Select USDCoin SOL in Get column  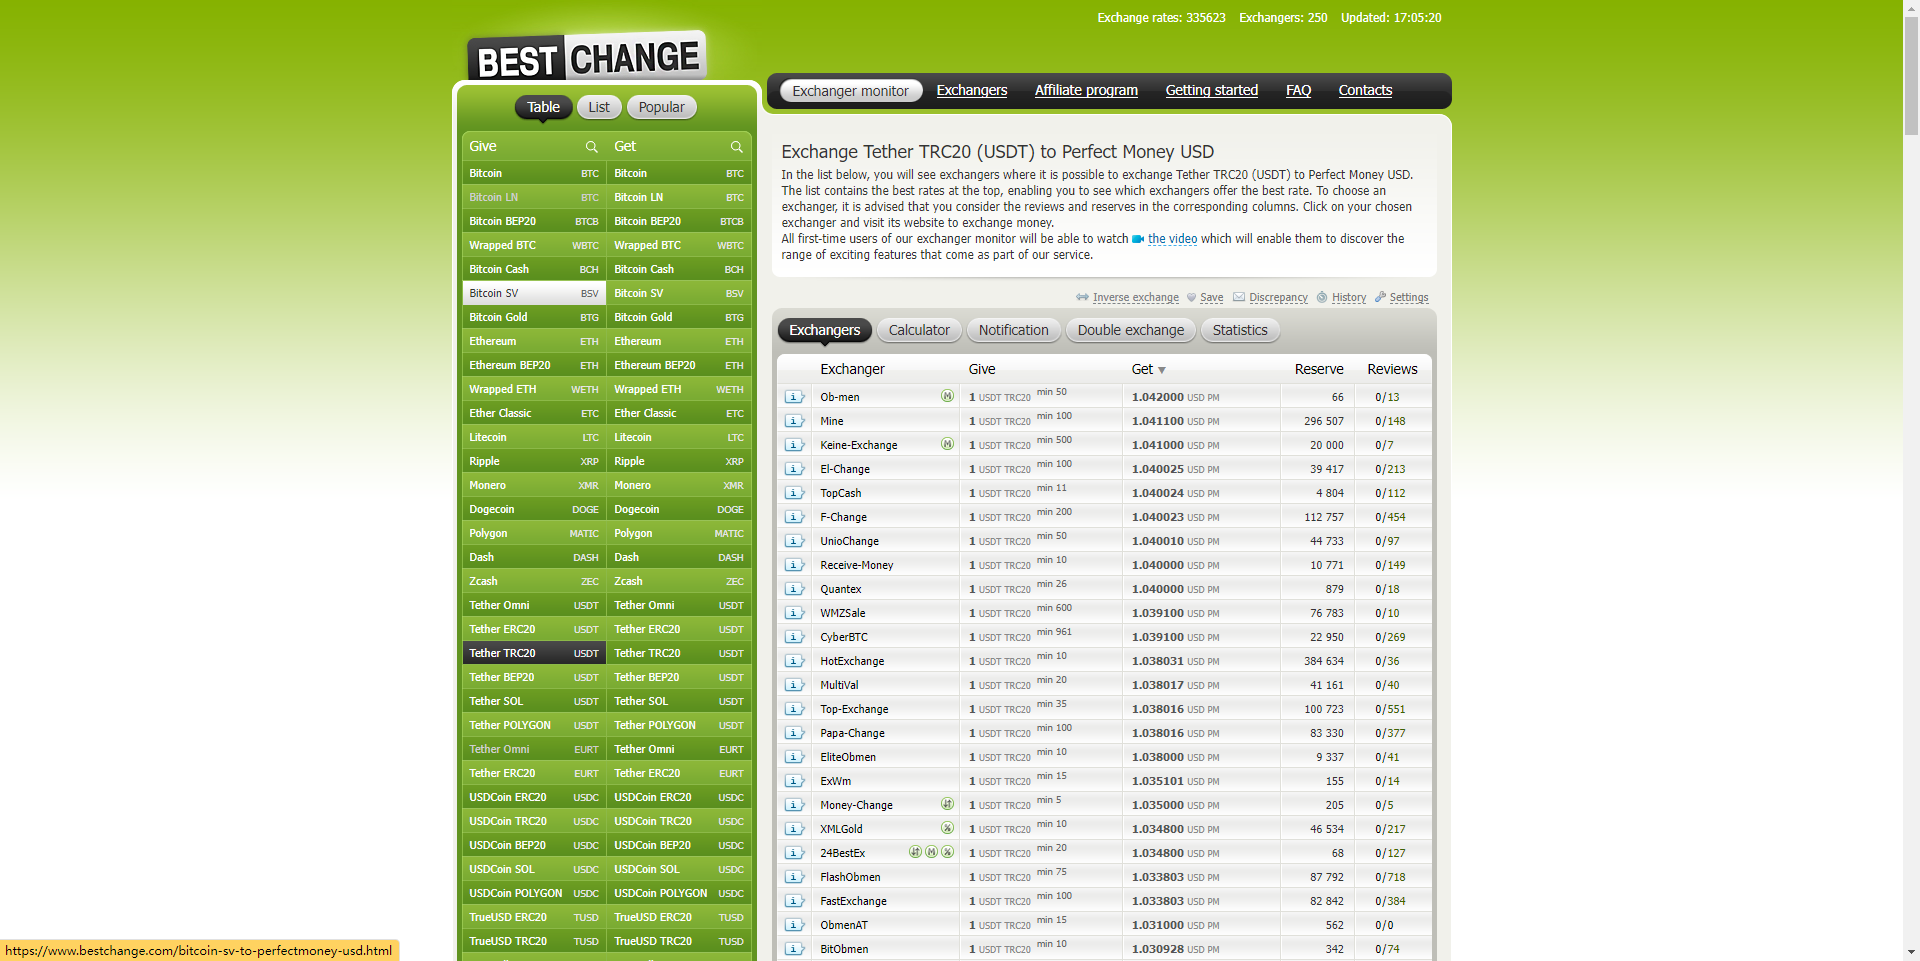click(679, 869)
